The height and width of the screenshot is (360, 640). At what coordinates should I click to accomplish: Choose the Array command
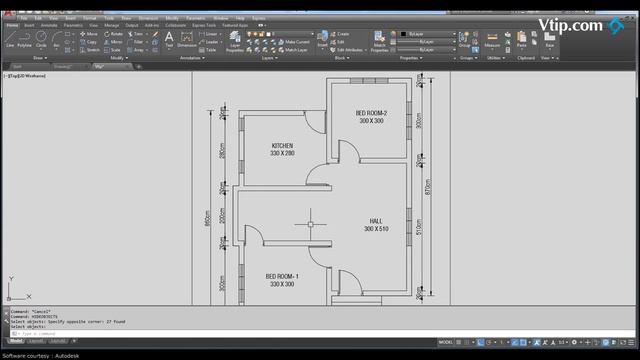pyautogui.click(x=136, y=50)
